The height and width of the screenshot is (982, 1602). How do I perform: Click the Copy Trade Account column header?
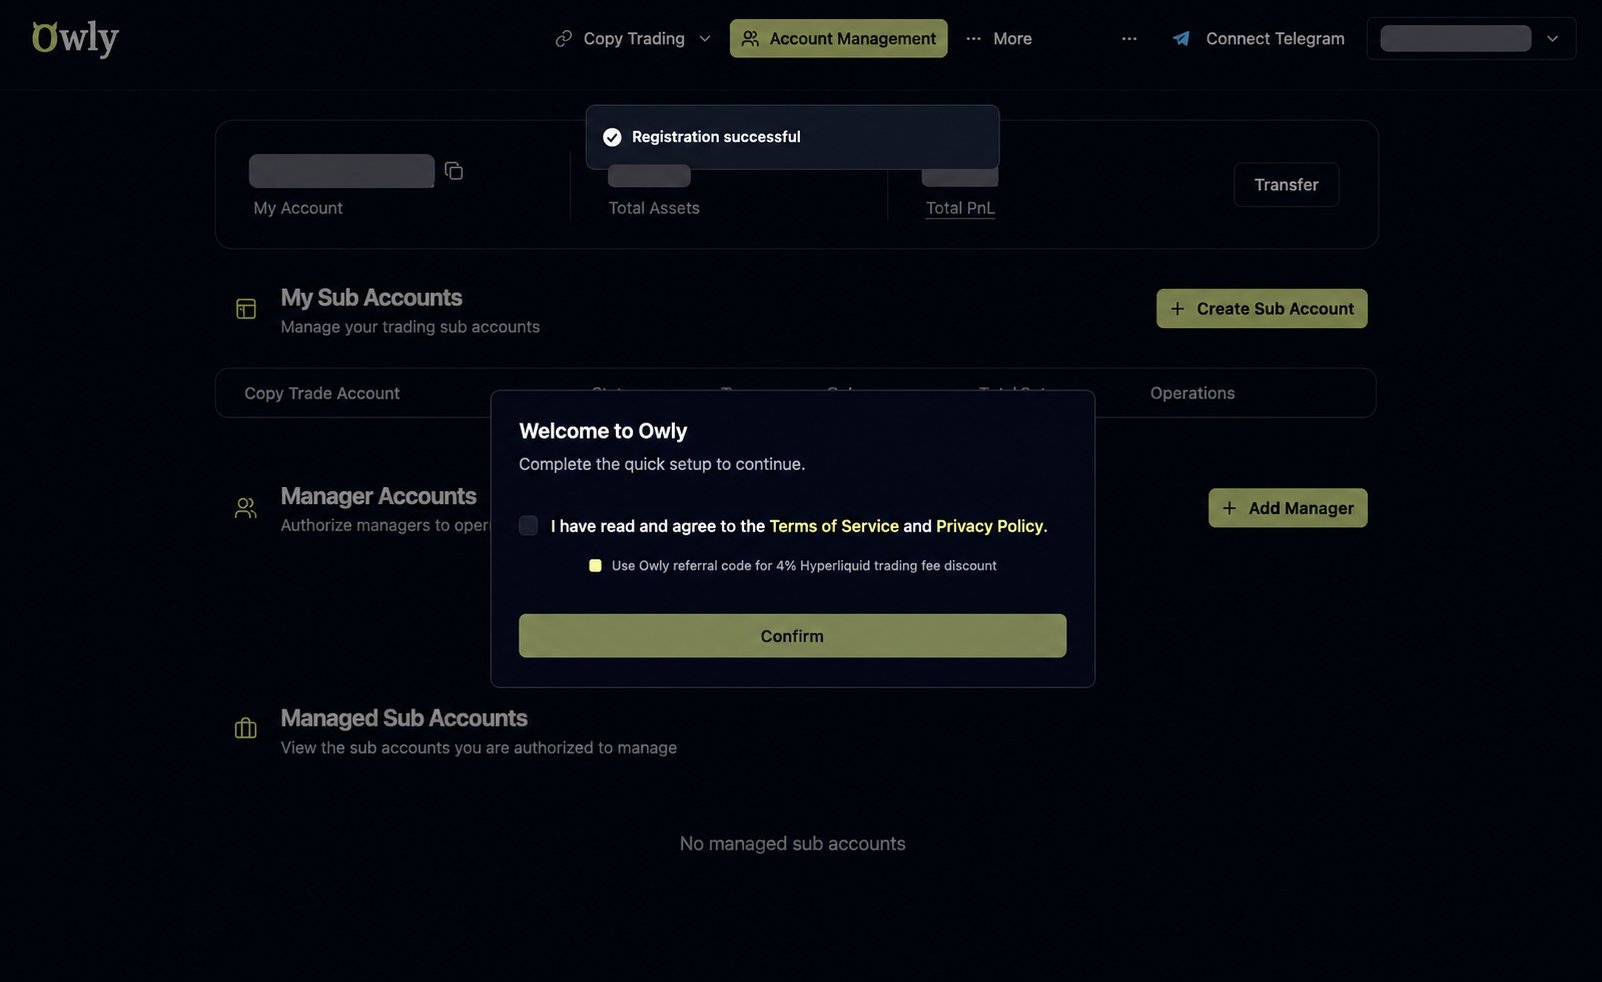tap(322, 393)
